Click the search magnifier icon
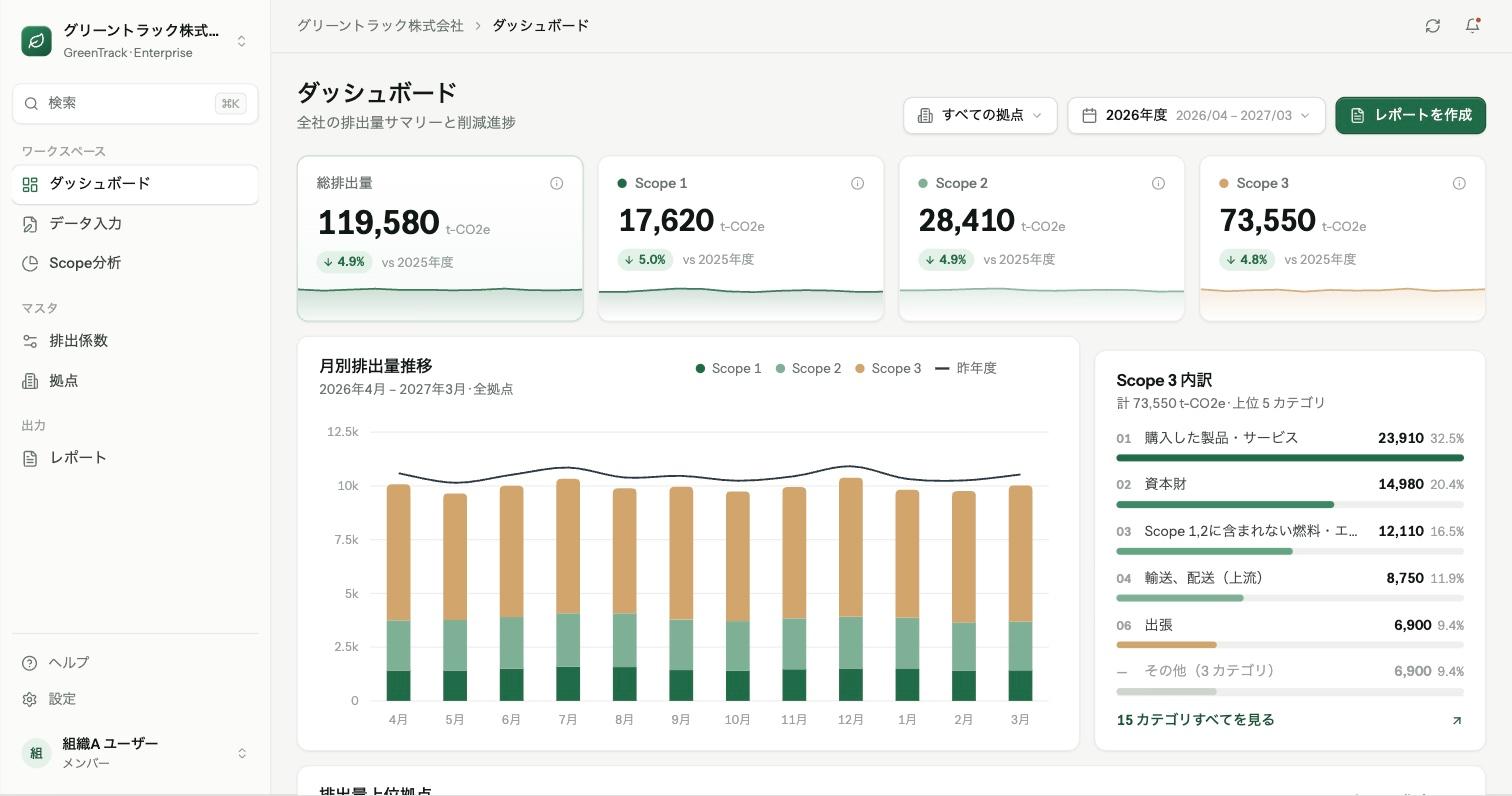This screenshot has width=1512, height=796. point(31,104)
